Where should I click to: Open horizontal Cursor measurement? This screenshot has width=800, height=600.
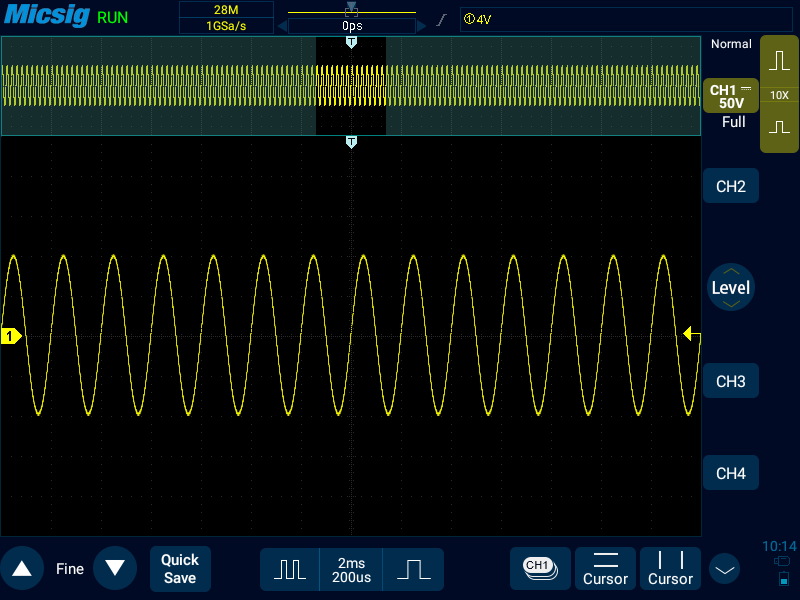click(605, 568)
